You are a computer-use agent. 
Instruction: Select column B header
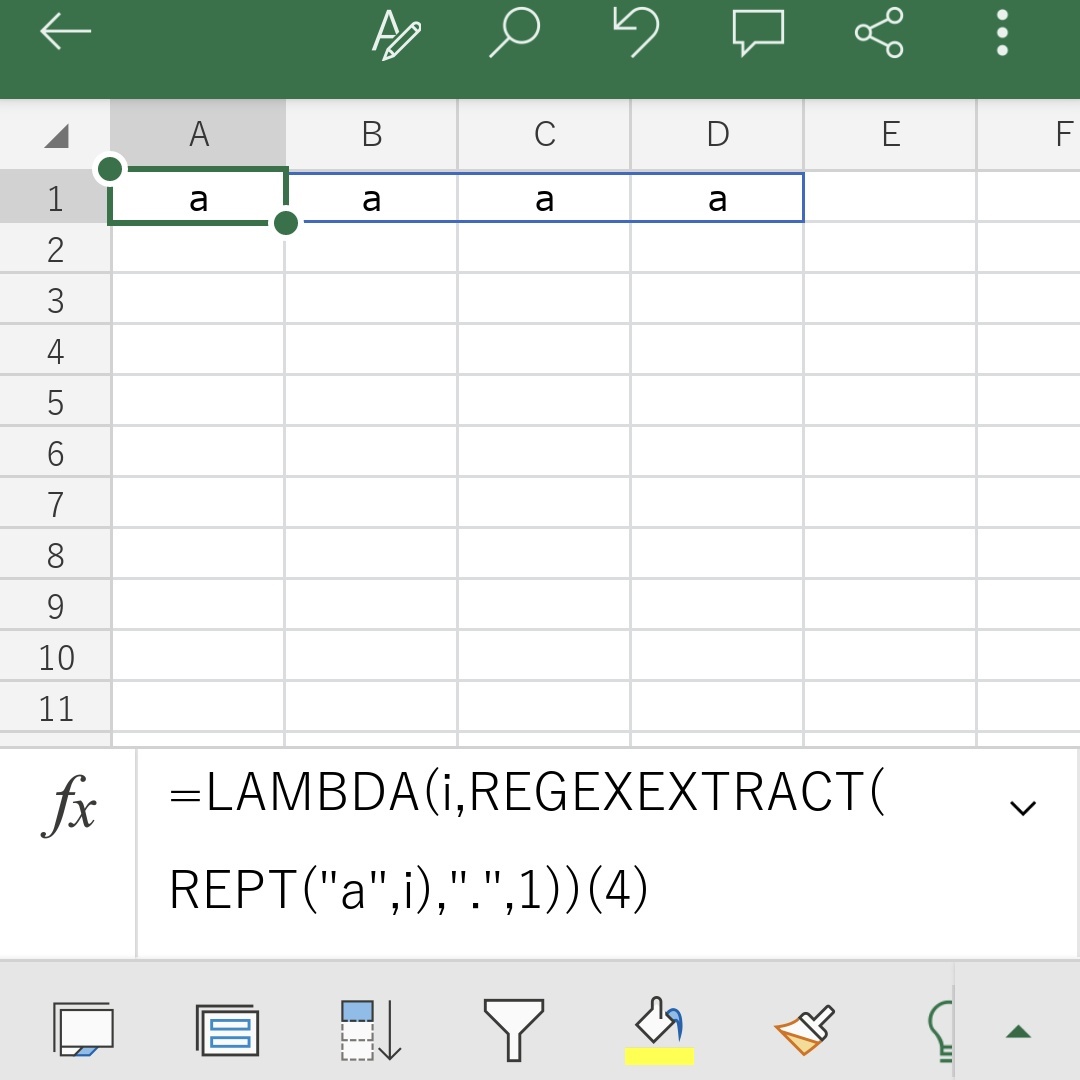click(x=372, y=134)
